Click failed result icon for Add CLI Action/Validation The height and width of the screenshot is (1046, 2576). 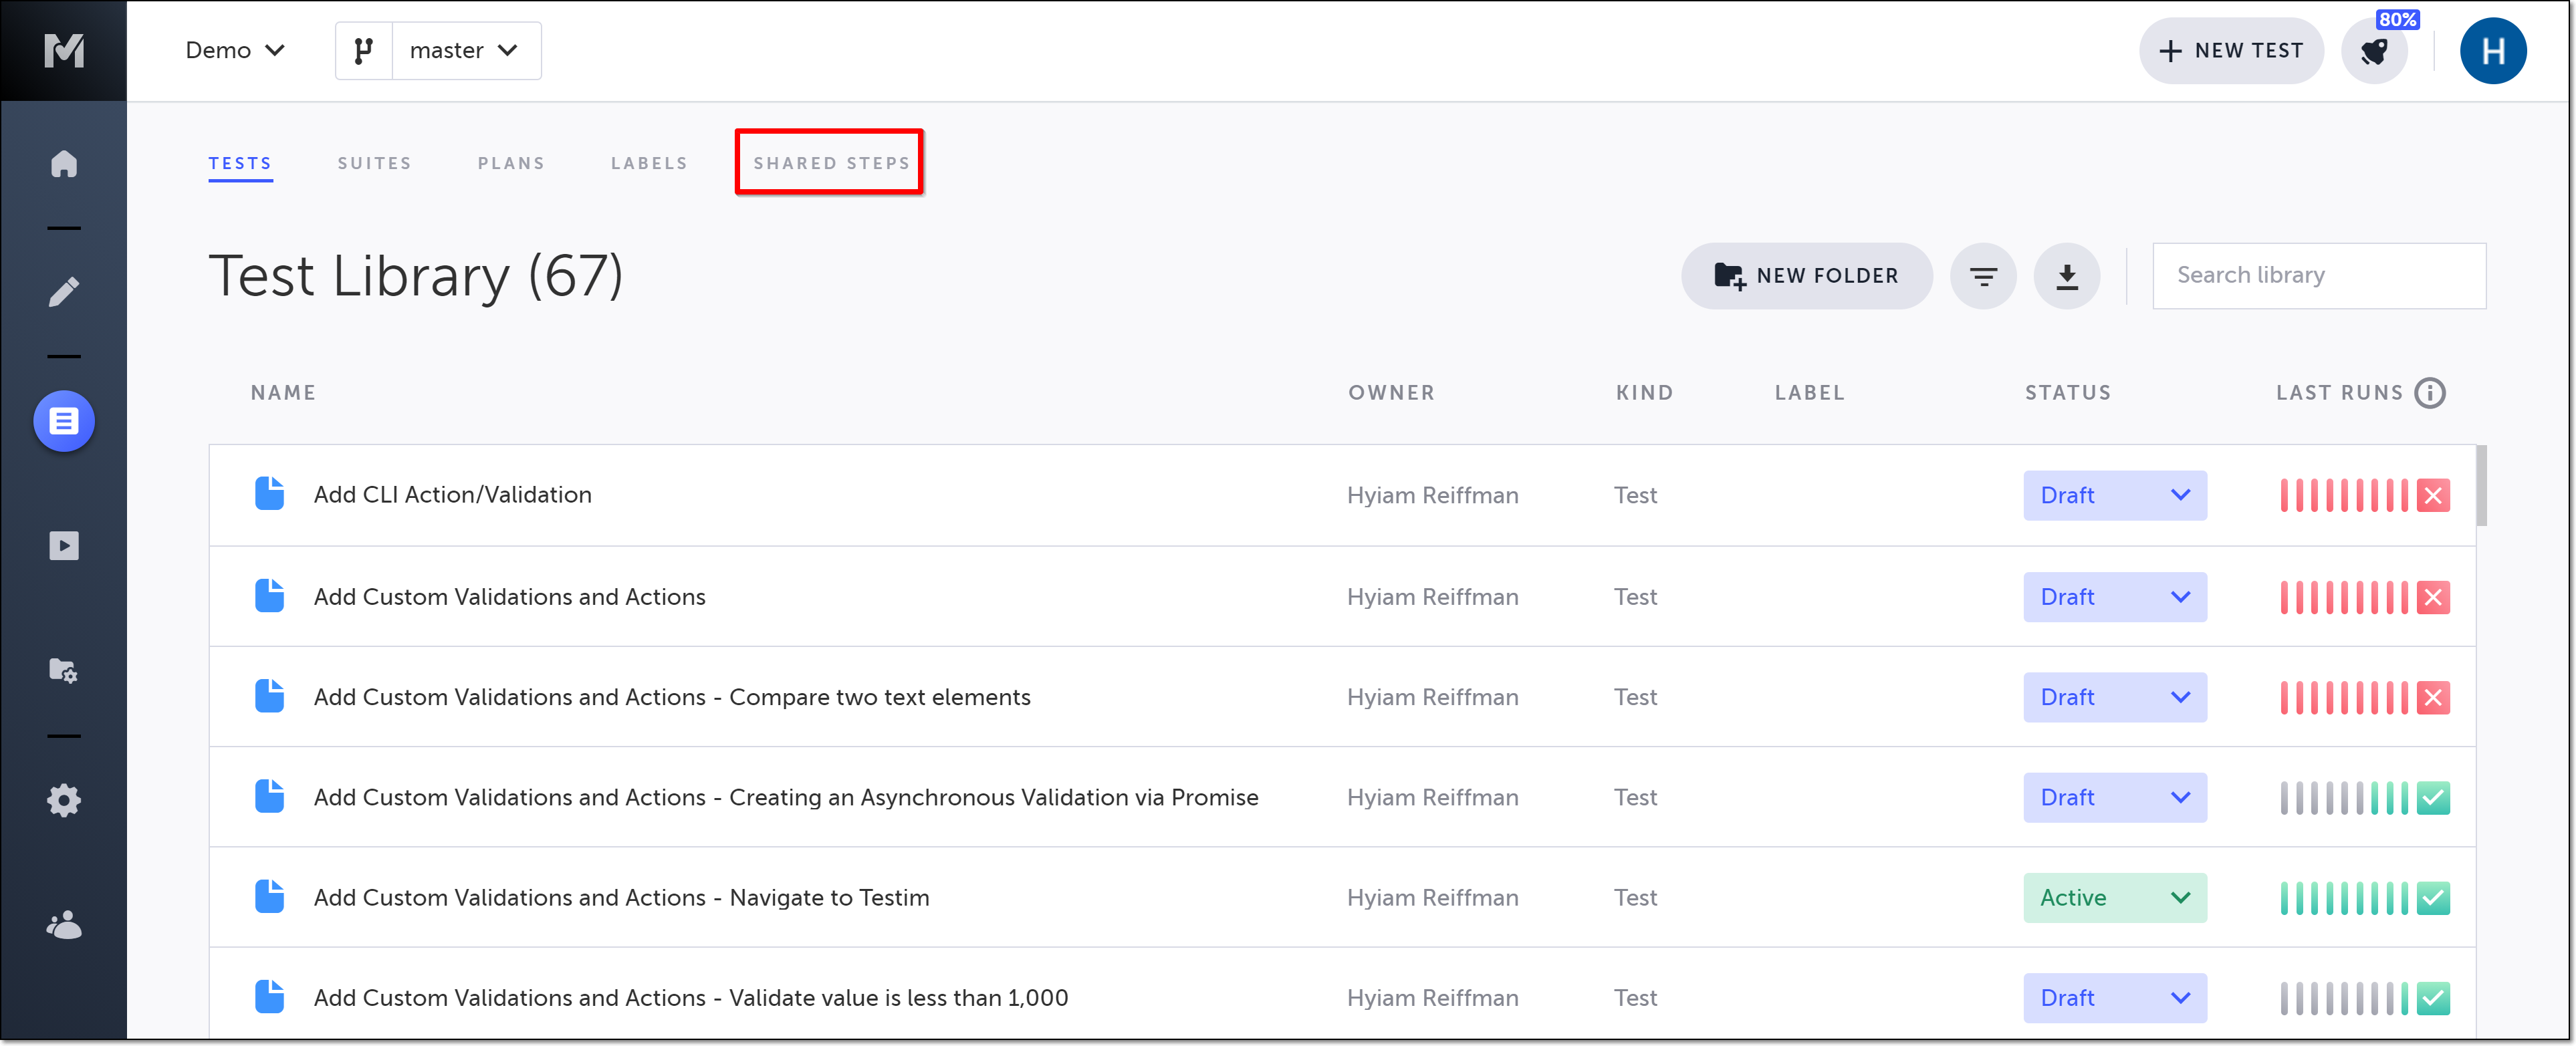point(2433,495)
